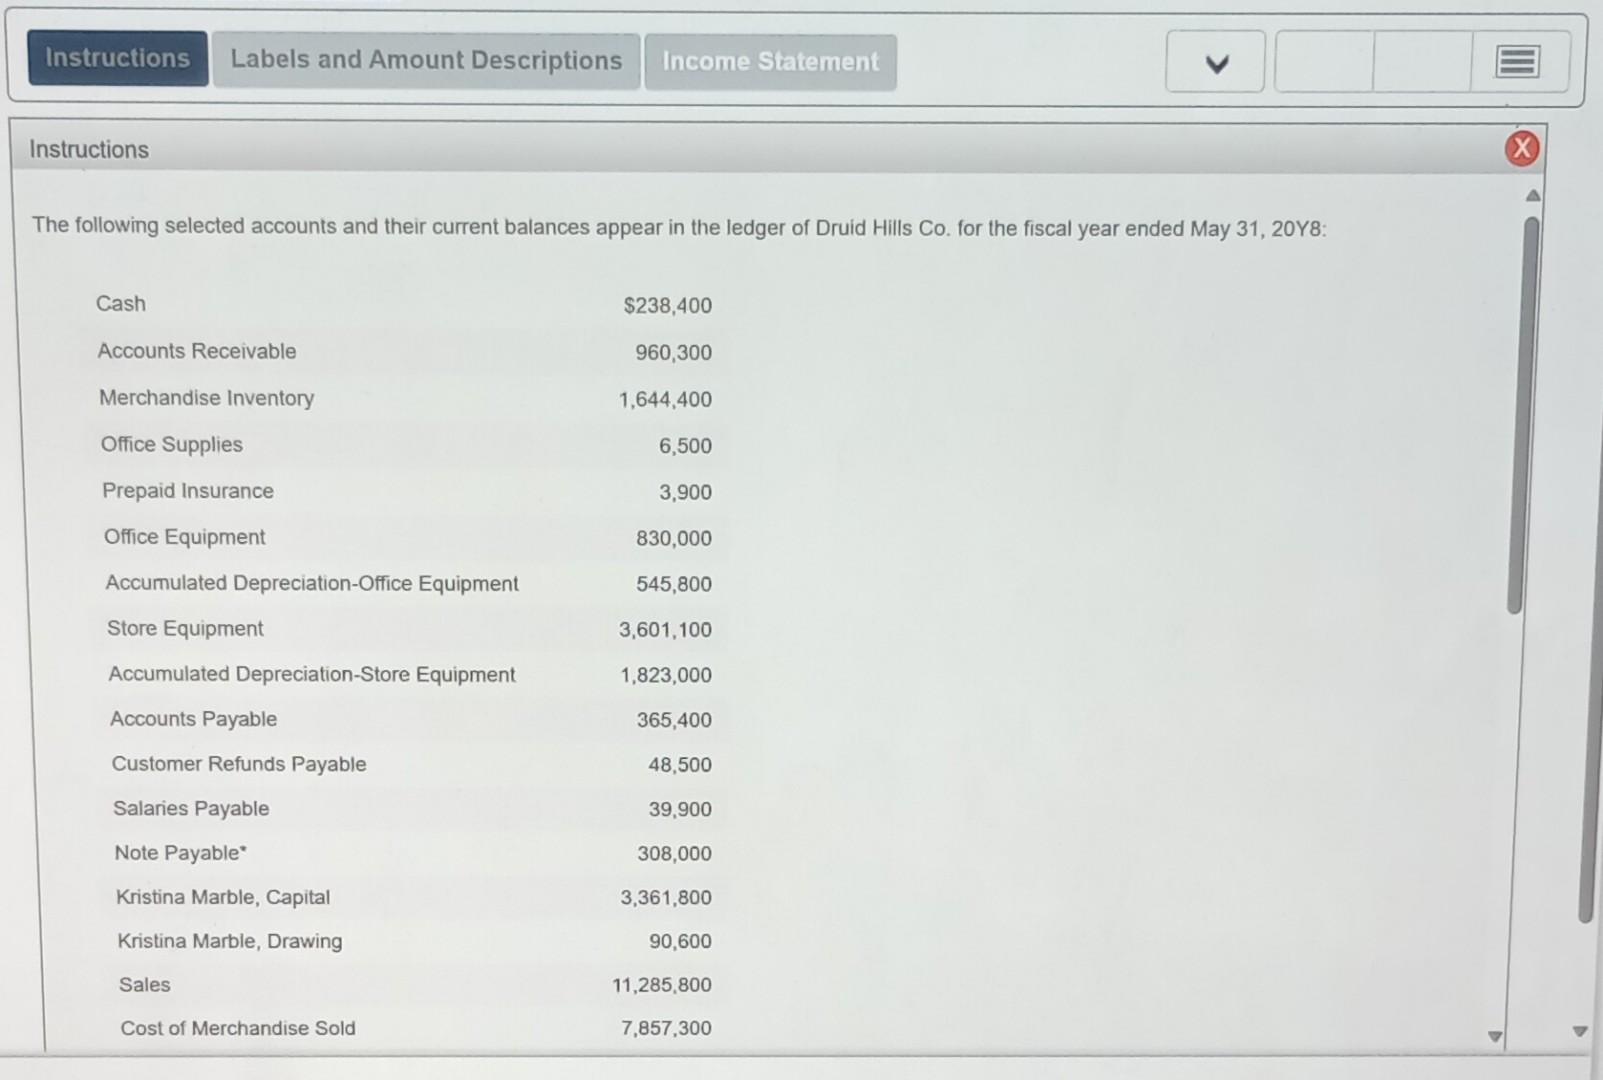
Task: Click the Sales balance of 11,285,800
Action: [x=662, y=985]
